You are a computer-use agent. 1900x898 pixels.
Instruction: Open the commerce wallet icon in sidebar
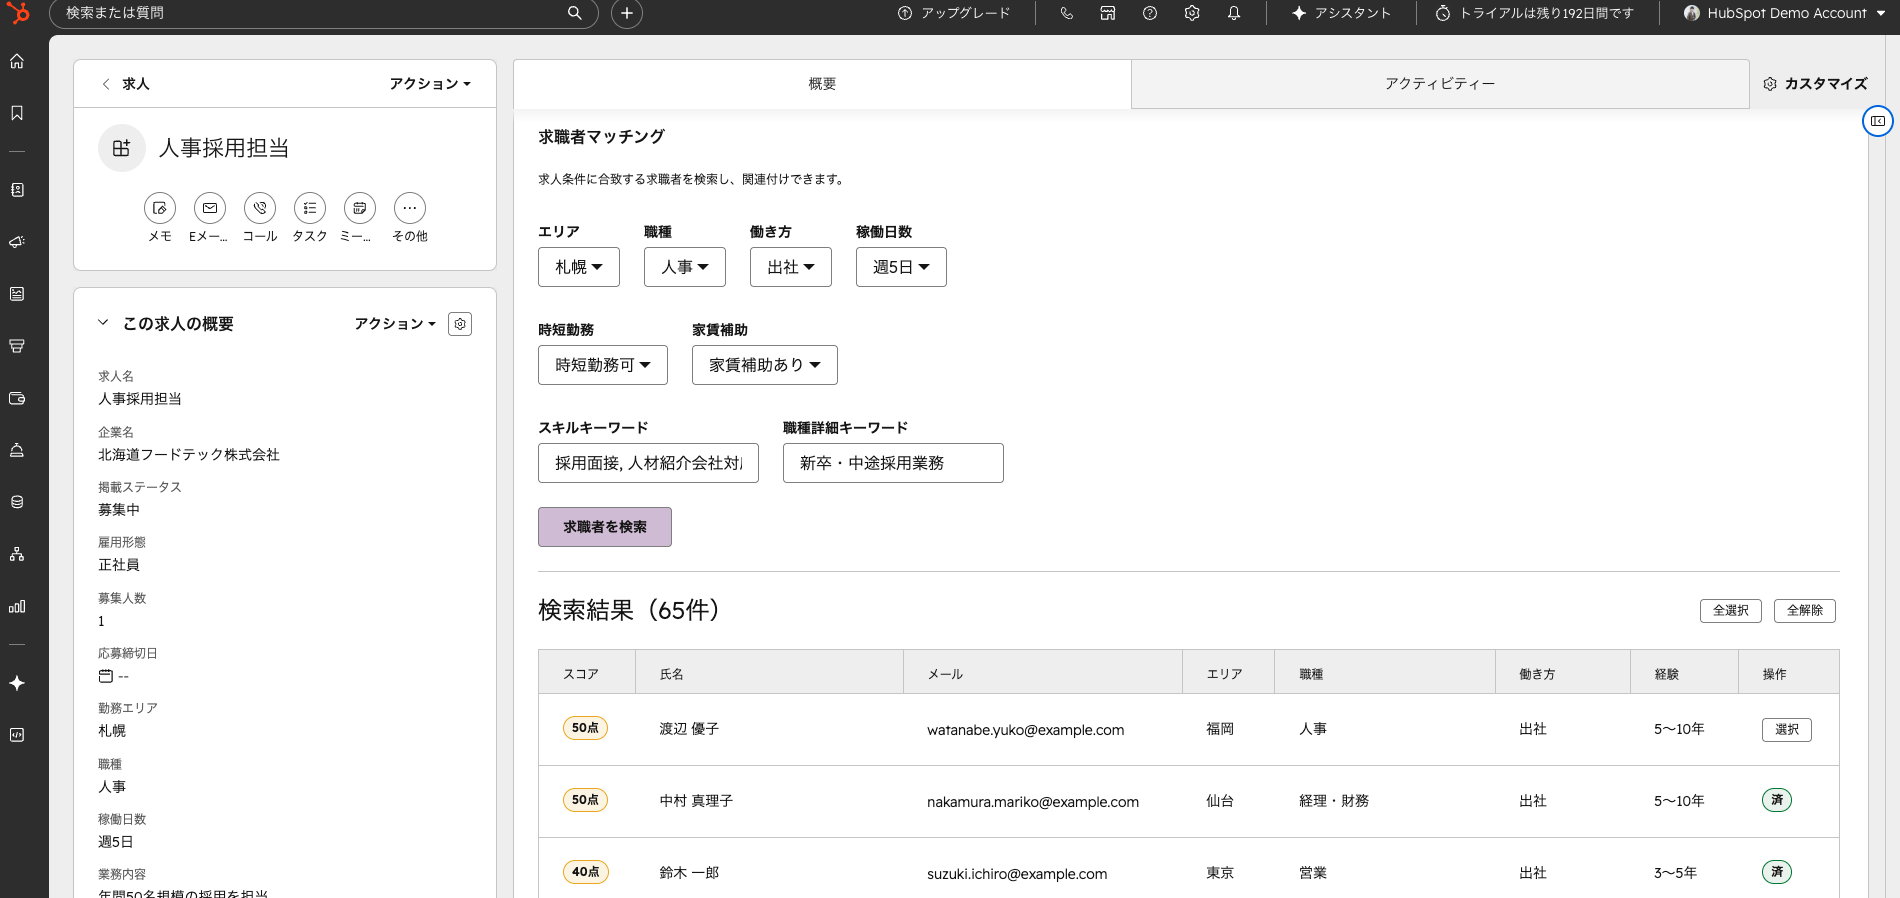coord(17,398)
